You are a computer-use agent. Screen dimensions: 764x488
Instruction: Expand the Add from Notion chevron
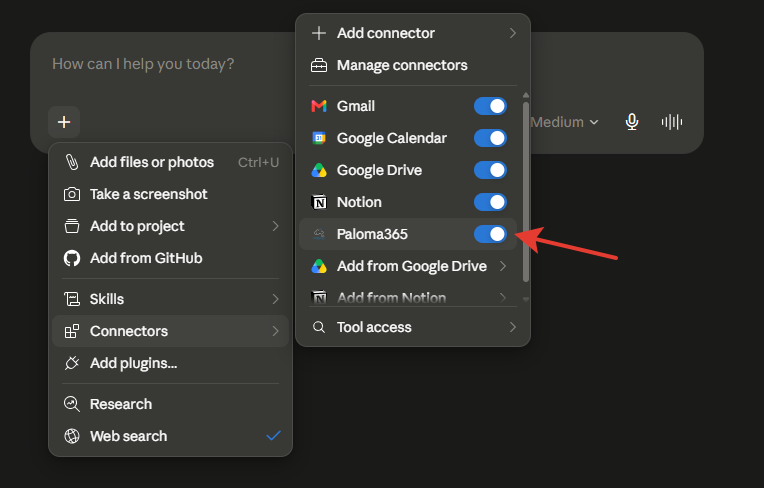(x=503, y=298)
